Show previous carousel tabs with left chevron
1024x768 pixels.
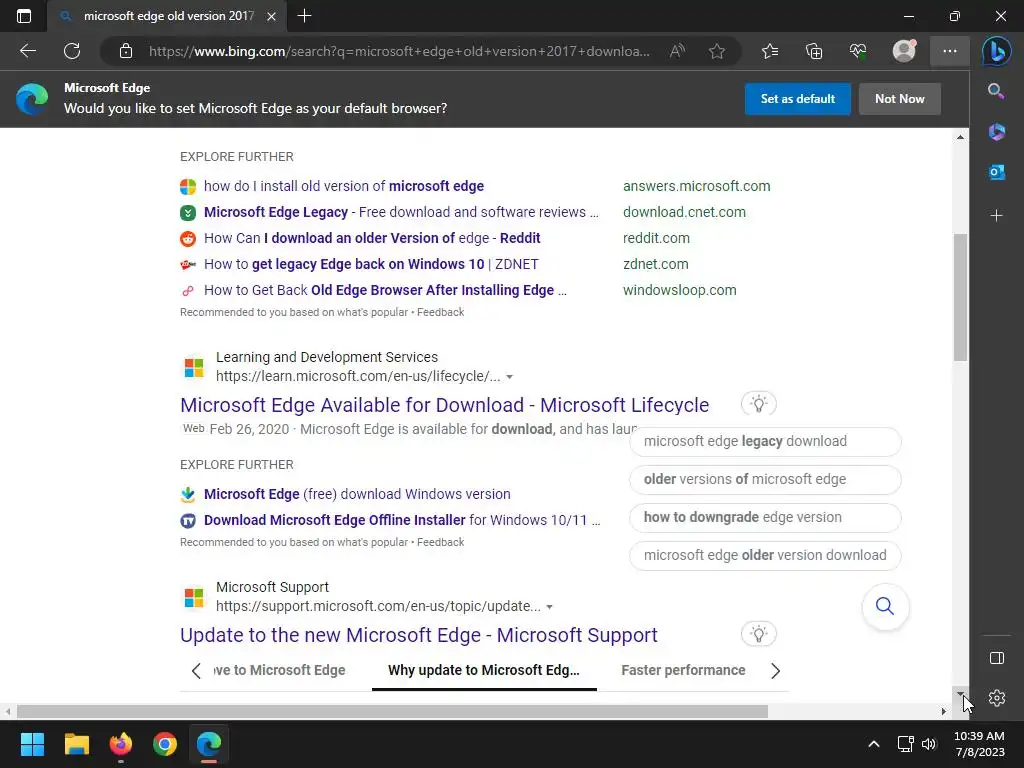coord(196,671)
